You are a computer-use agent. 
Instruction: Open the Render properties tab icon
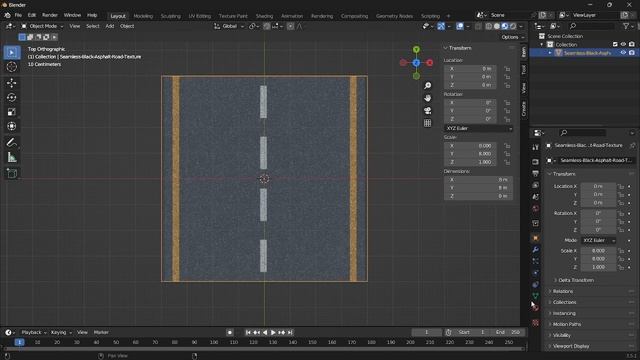point(536,162)
